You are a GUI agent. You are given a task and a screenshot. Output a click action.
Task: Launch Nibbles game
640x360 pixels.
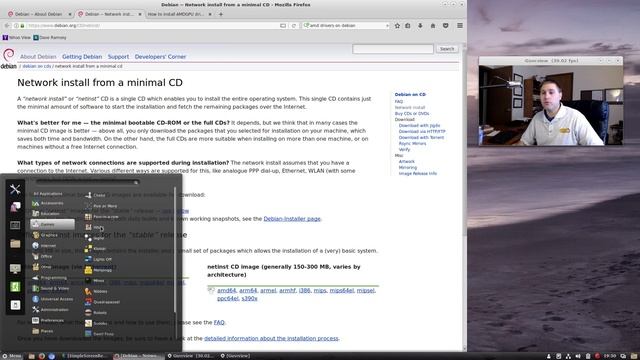coord(96,291)
